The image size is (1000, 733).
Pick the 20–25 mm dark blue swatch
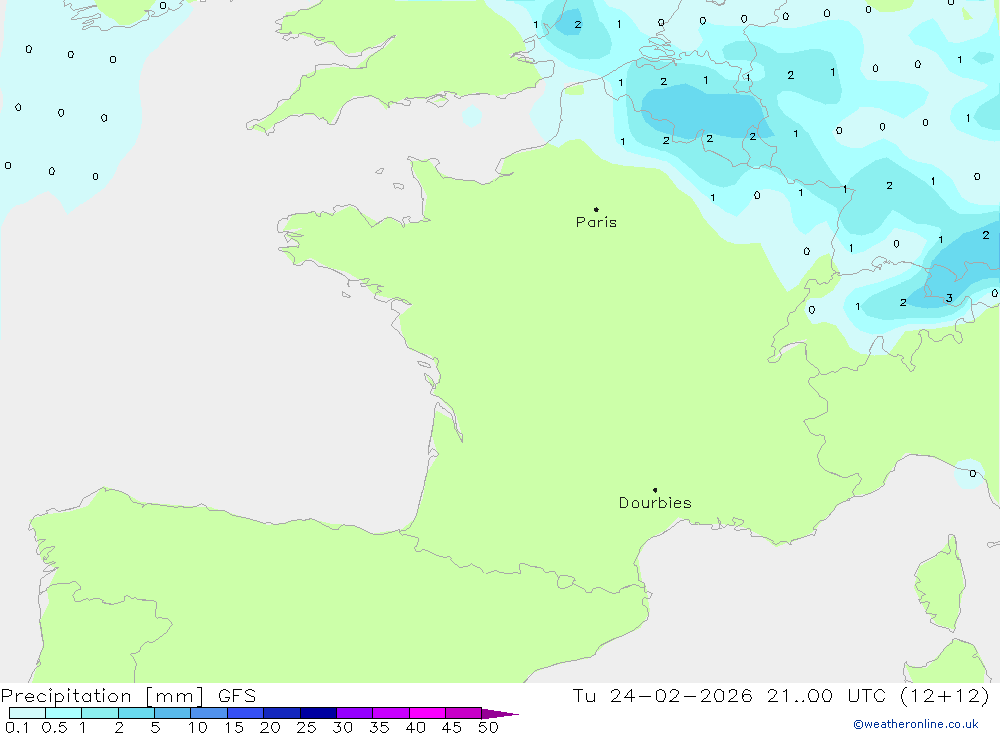coord(282,713)
